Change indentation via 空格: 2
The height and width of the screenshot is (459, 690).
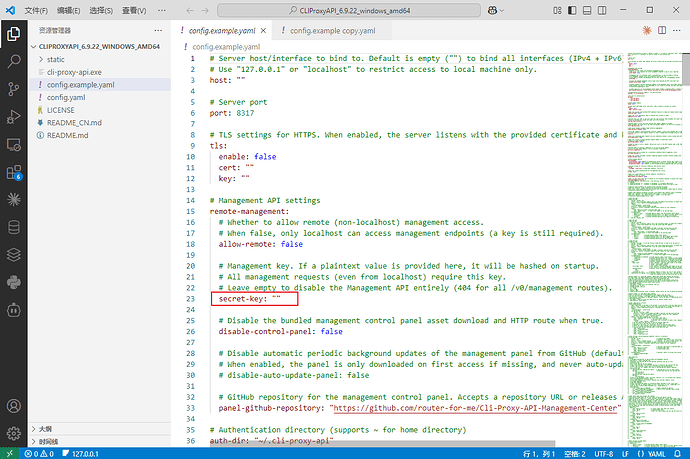click(575, 454)
